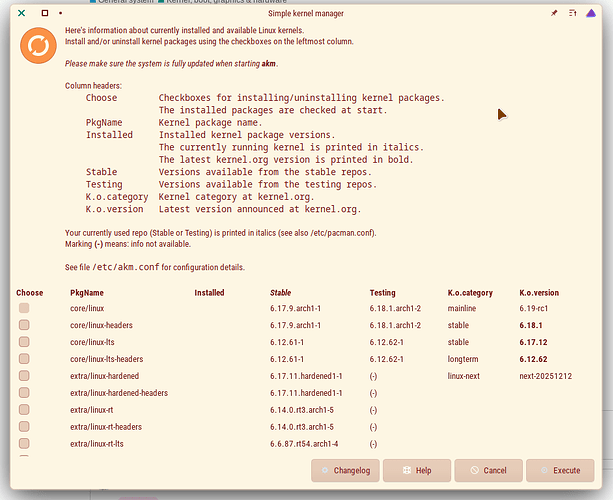Click the orange refresh app icon
This screenshot has width=613, height=500.
point(38,45)
